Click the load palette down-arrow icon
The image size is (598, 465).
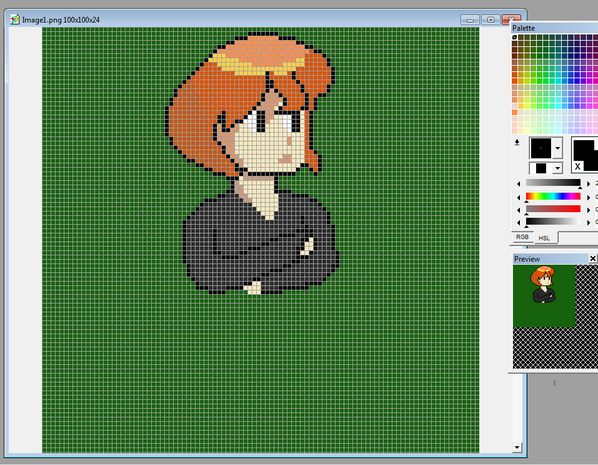517,143
